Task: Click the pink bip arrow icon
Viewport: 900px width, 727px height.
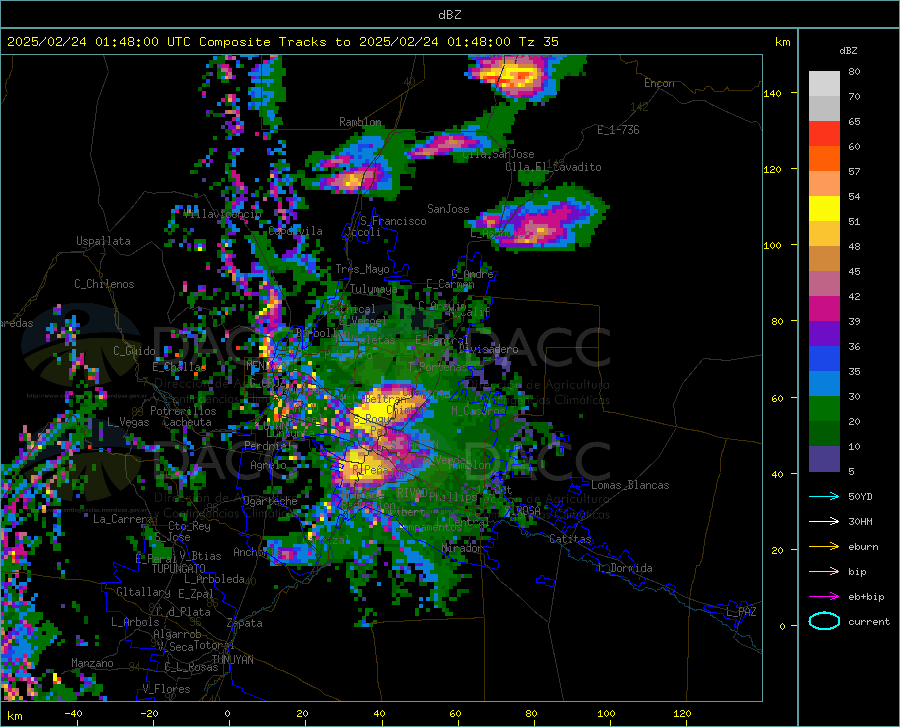Action: tap(824, 572)
